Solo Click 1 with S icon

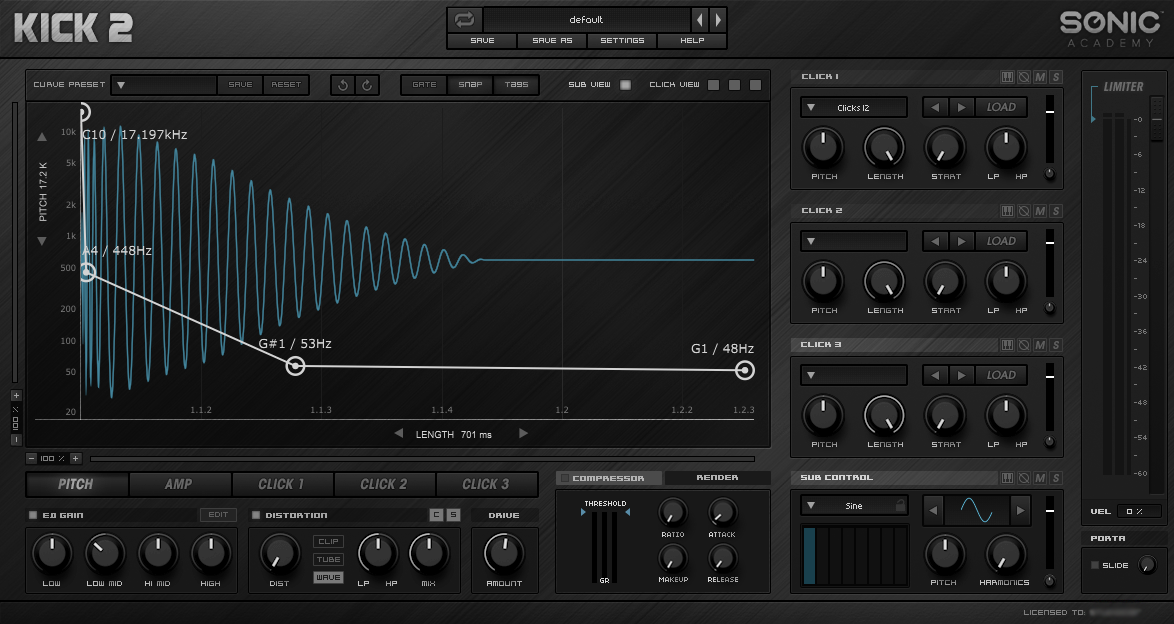1056,77
